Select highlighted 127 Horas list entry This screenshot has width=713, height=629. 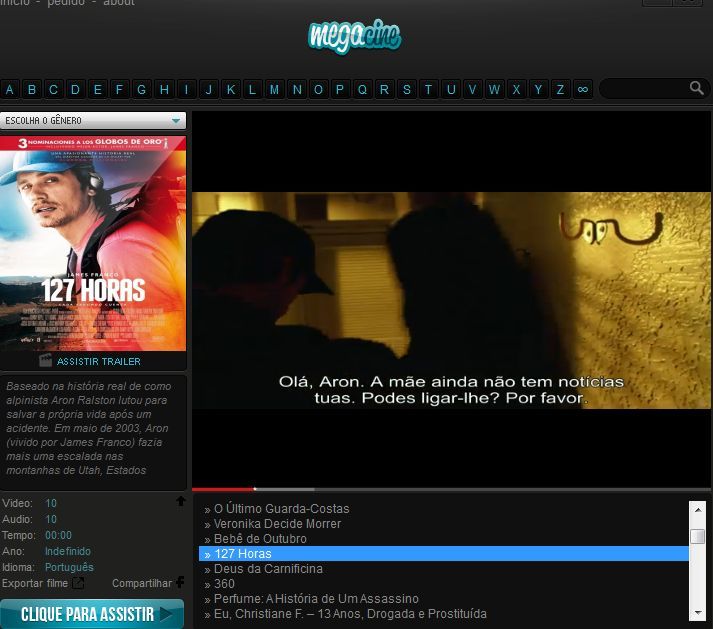coord(444,554)
